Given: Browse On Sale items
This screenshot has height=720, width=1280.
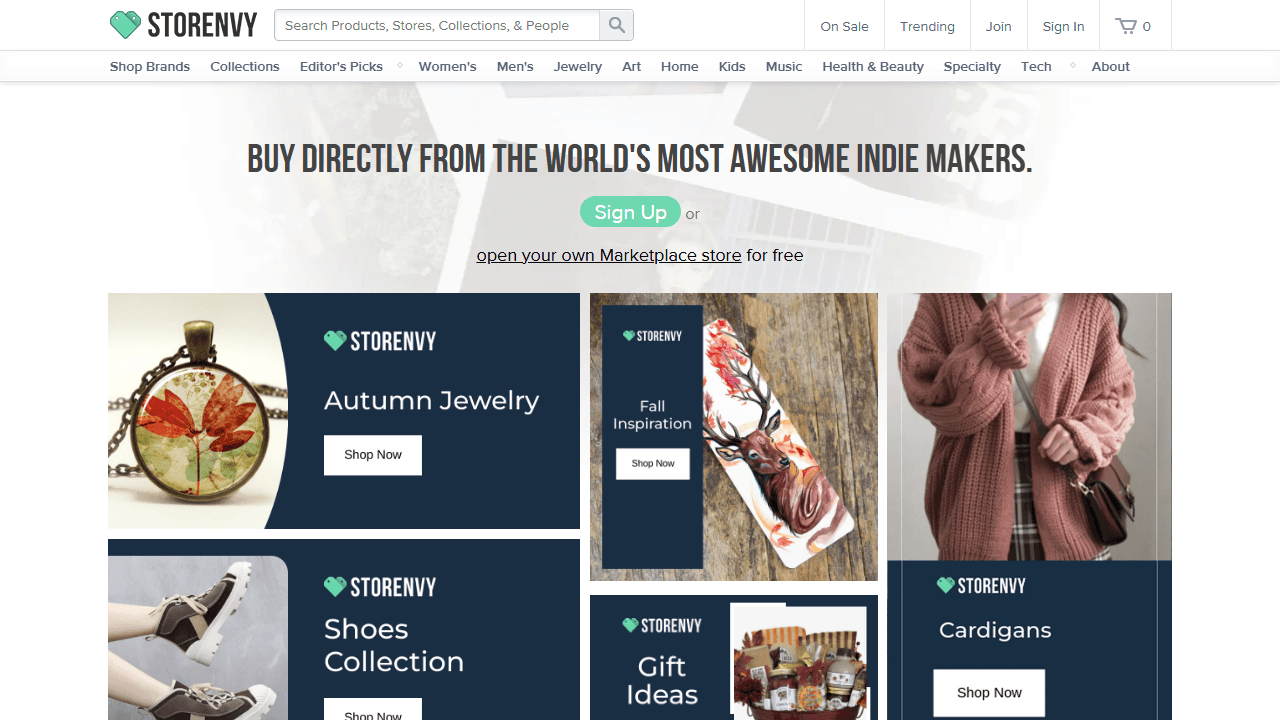Looking at the screenshot, I should click(x=844, y=27).
